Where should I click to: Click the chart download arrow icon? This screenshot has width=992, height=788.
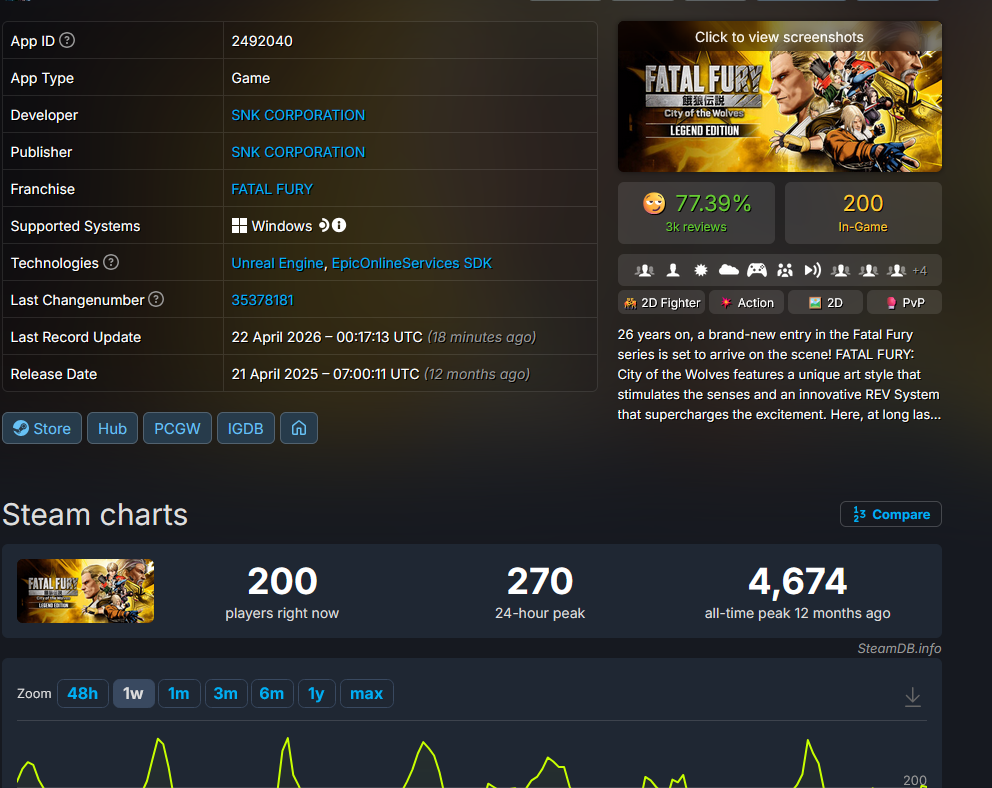[x=912, y=697]
